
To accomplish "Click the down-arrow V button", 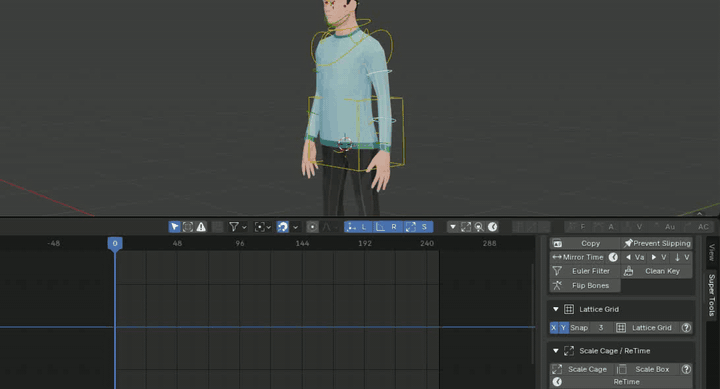I will click(x=681, y=257).
